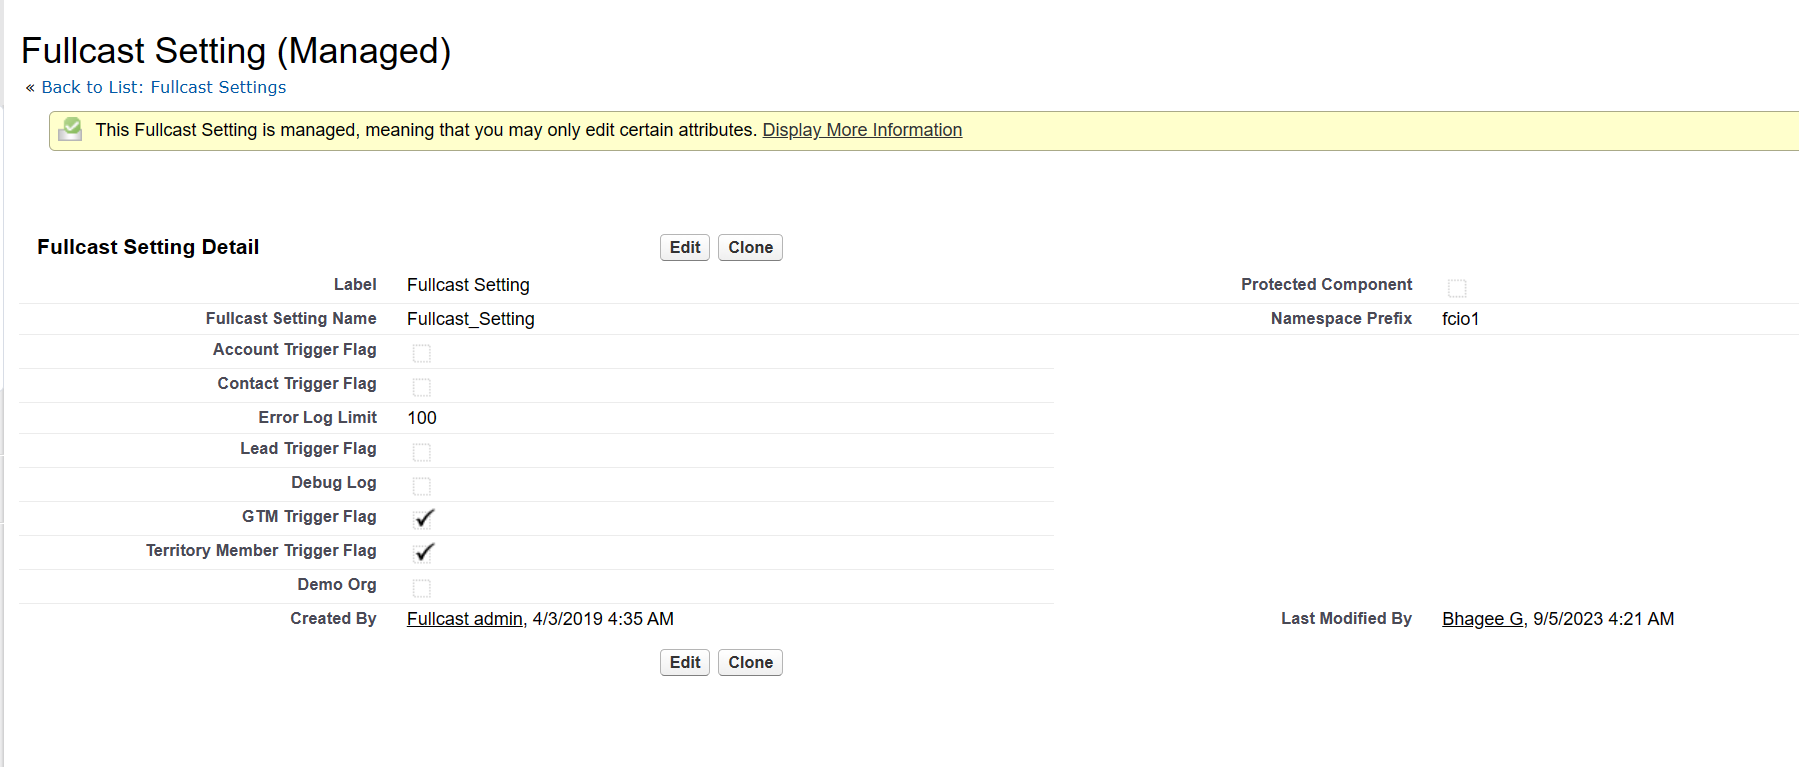The height and width of the screenshot is (767, 1799).
Task: Uncheck the GTM Trigger Flag checkbox
Action: point(424,518)
